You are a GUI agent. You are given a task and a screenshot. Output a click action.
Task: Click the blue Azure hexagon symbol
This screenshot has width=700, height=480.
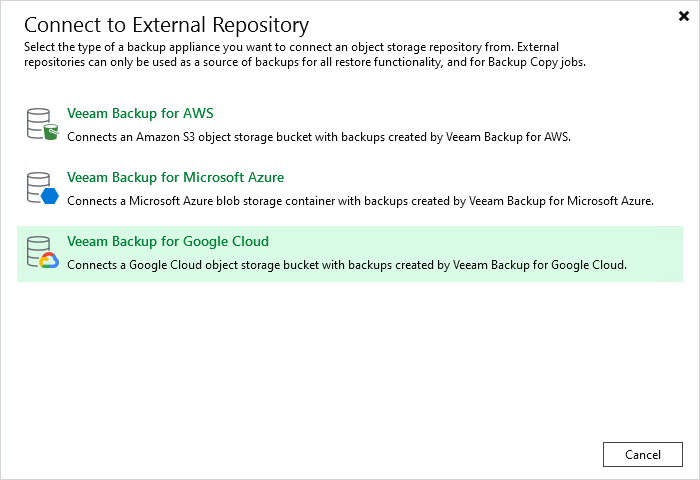[x=50, y=196]
